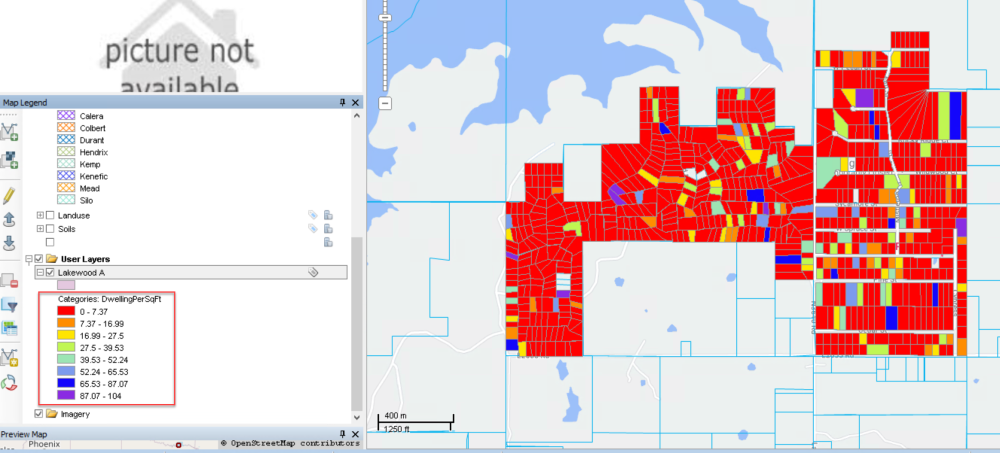Screen dimensions: 1000x453
Task: Select the Lakewood A layer row
Action: click(191, 272)
